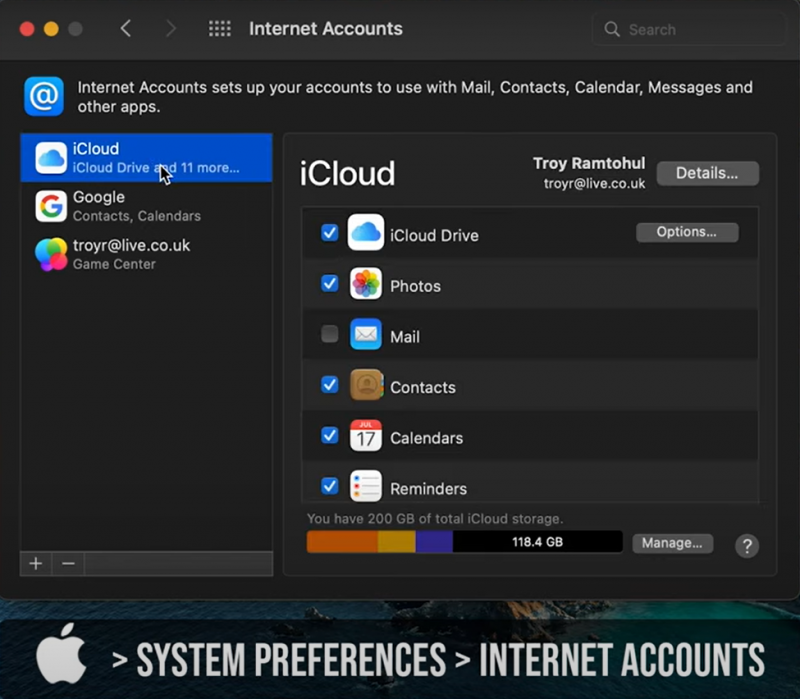Click the large iCloud heading
800x699 pixels.
tap(347, 173)
